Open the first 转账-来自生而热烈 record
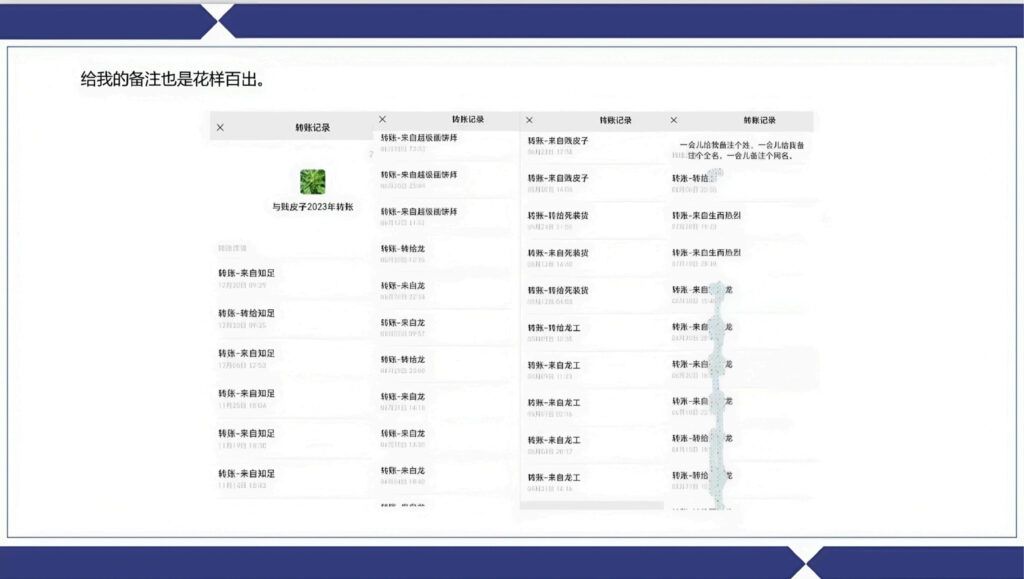This screenshot has width=1024, height=579. pos(706,215)
